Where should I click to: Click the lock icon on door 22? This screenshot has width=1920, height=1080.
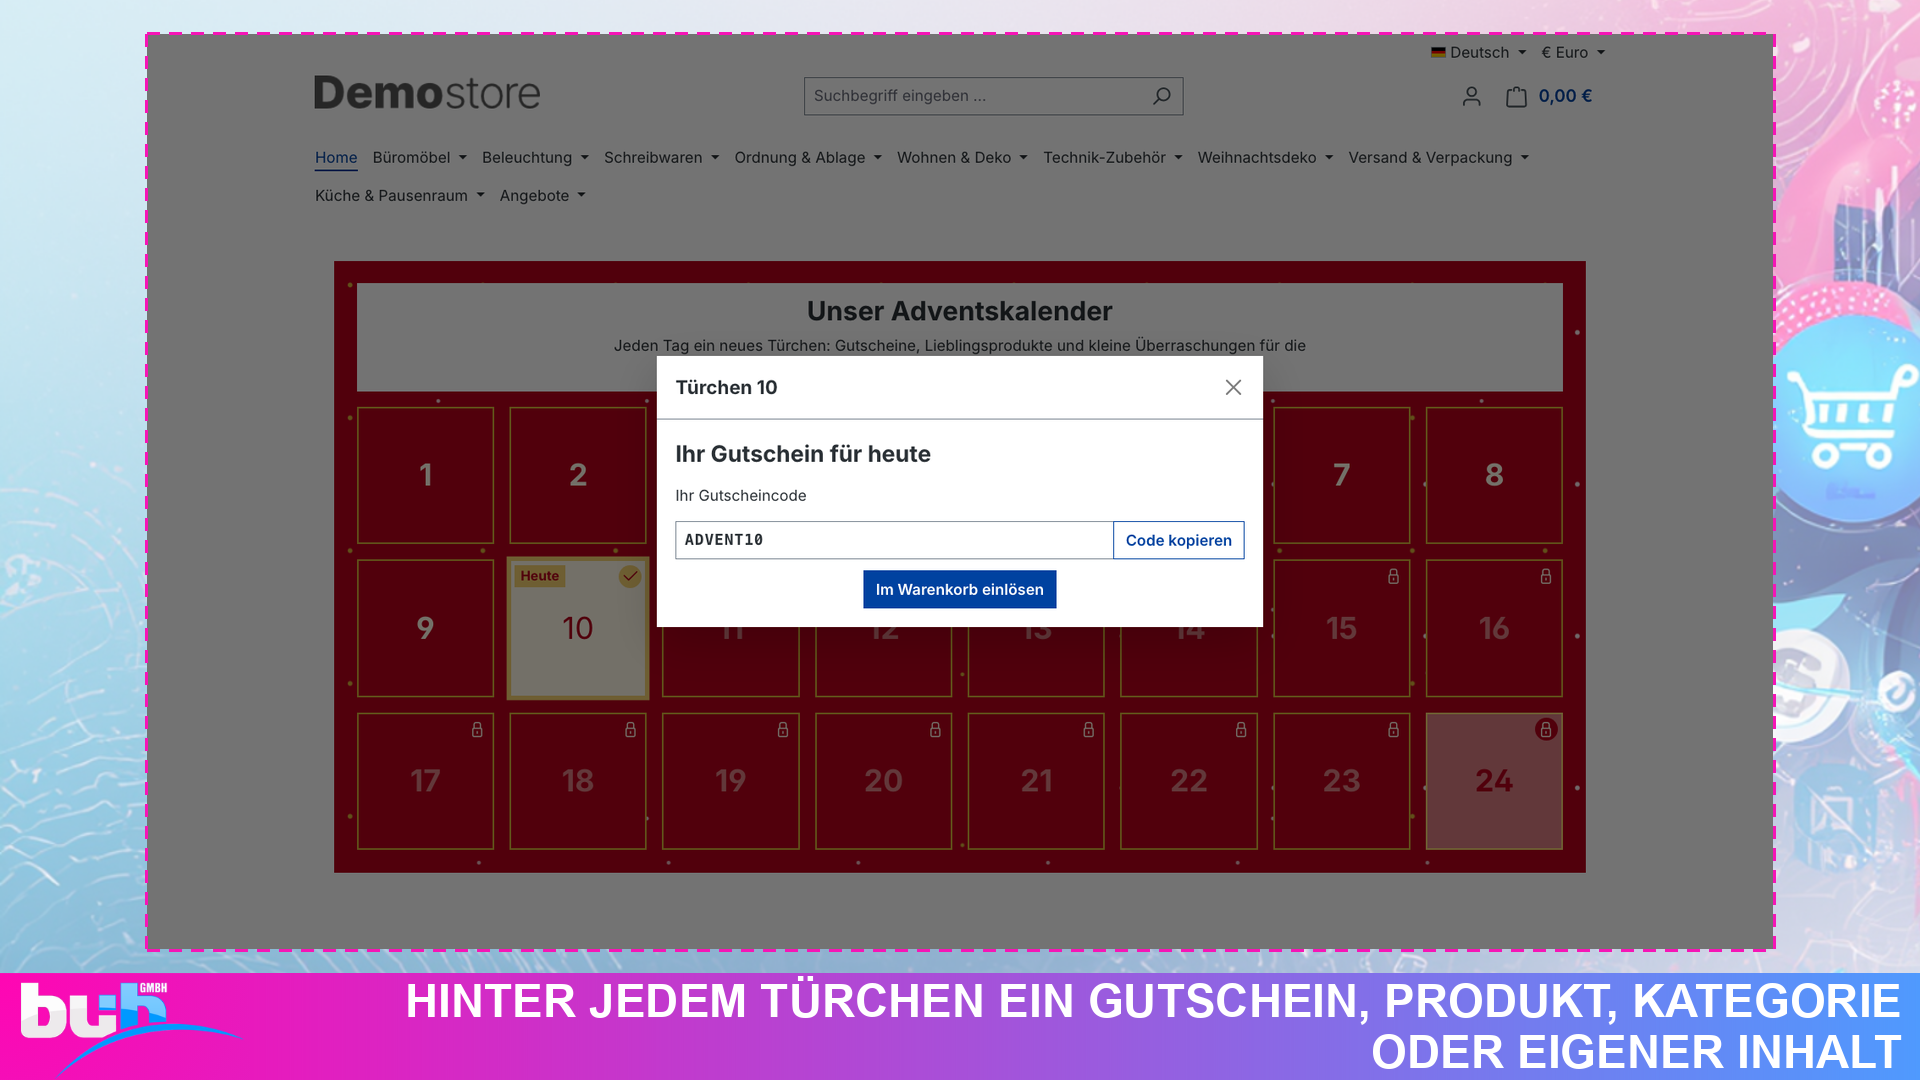(1241, 730)
